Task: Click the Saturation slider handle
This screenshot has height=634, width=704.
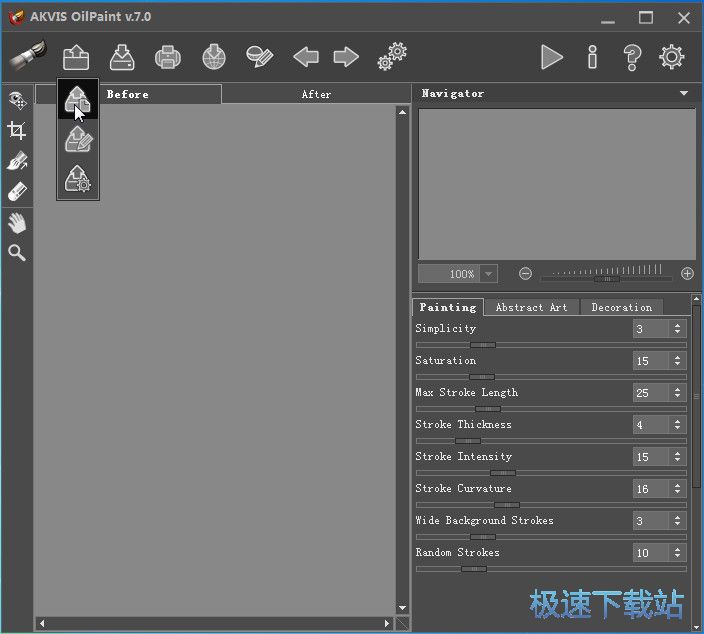Action: tap(482, 377)
